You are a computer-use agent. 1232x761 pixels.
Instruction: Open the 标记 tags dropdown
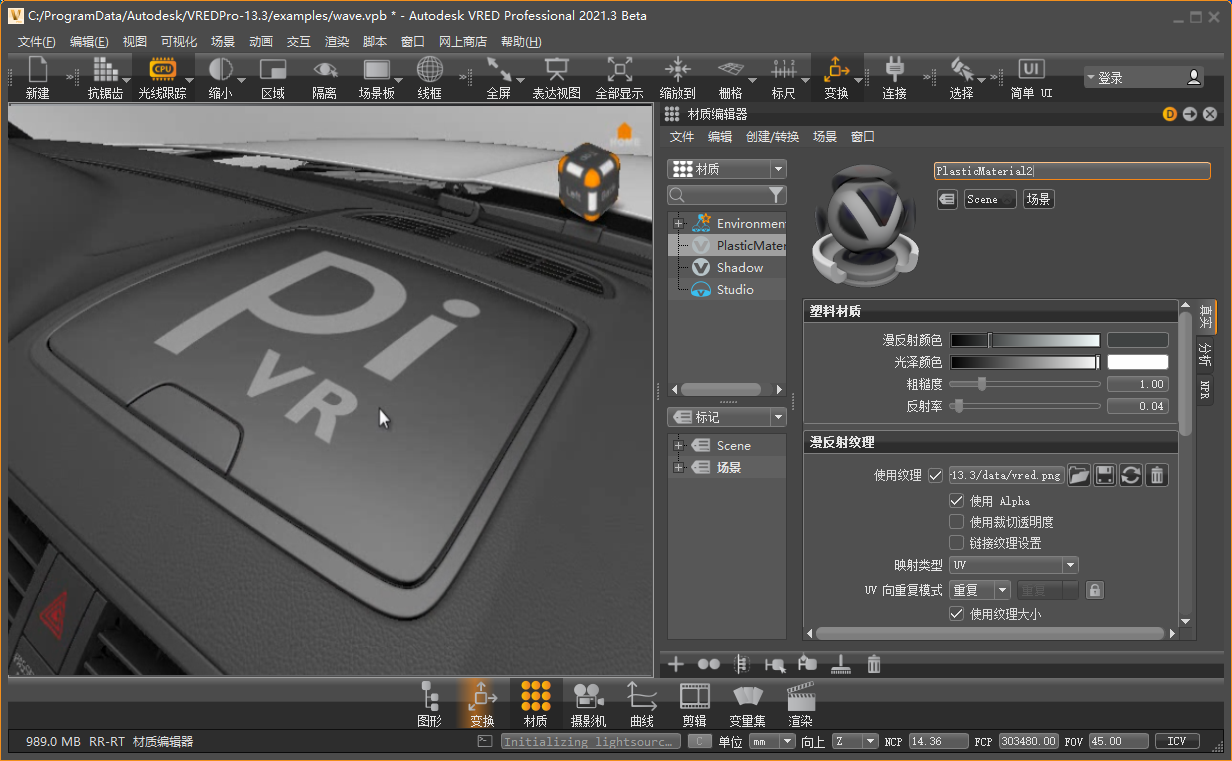click(727, 417)
